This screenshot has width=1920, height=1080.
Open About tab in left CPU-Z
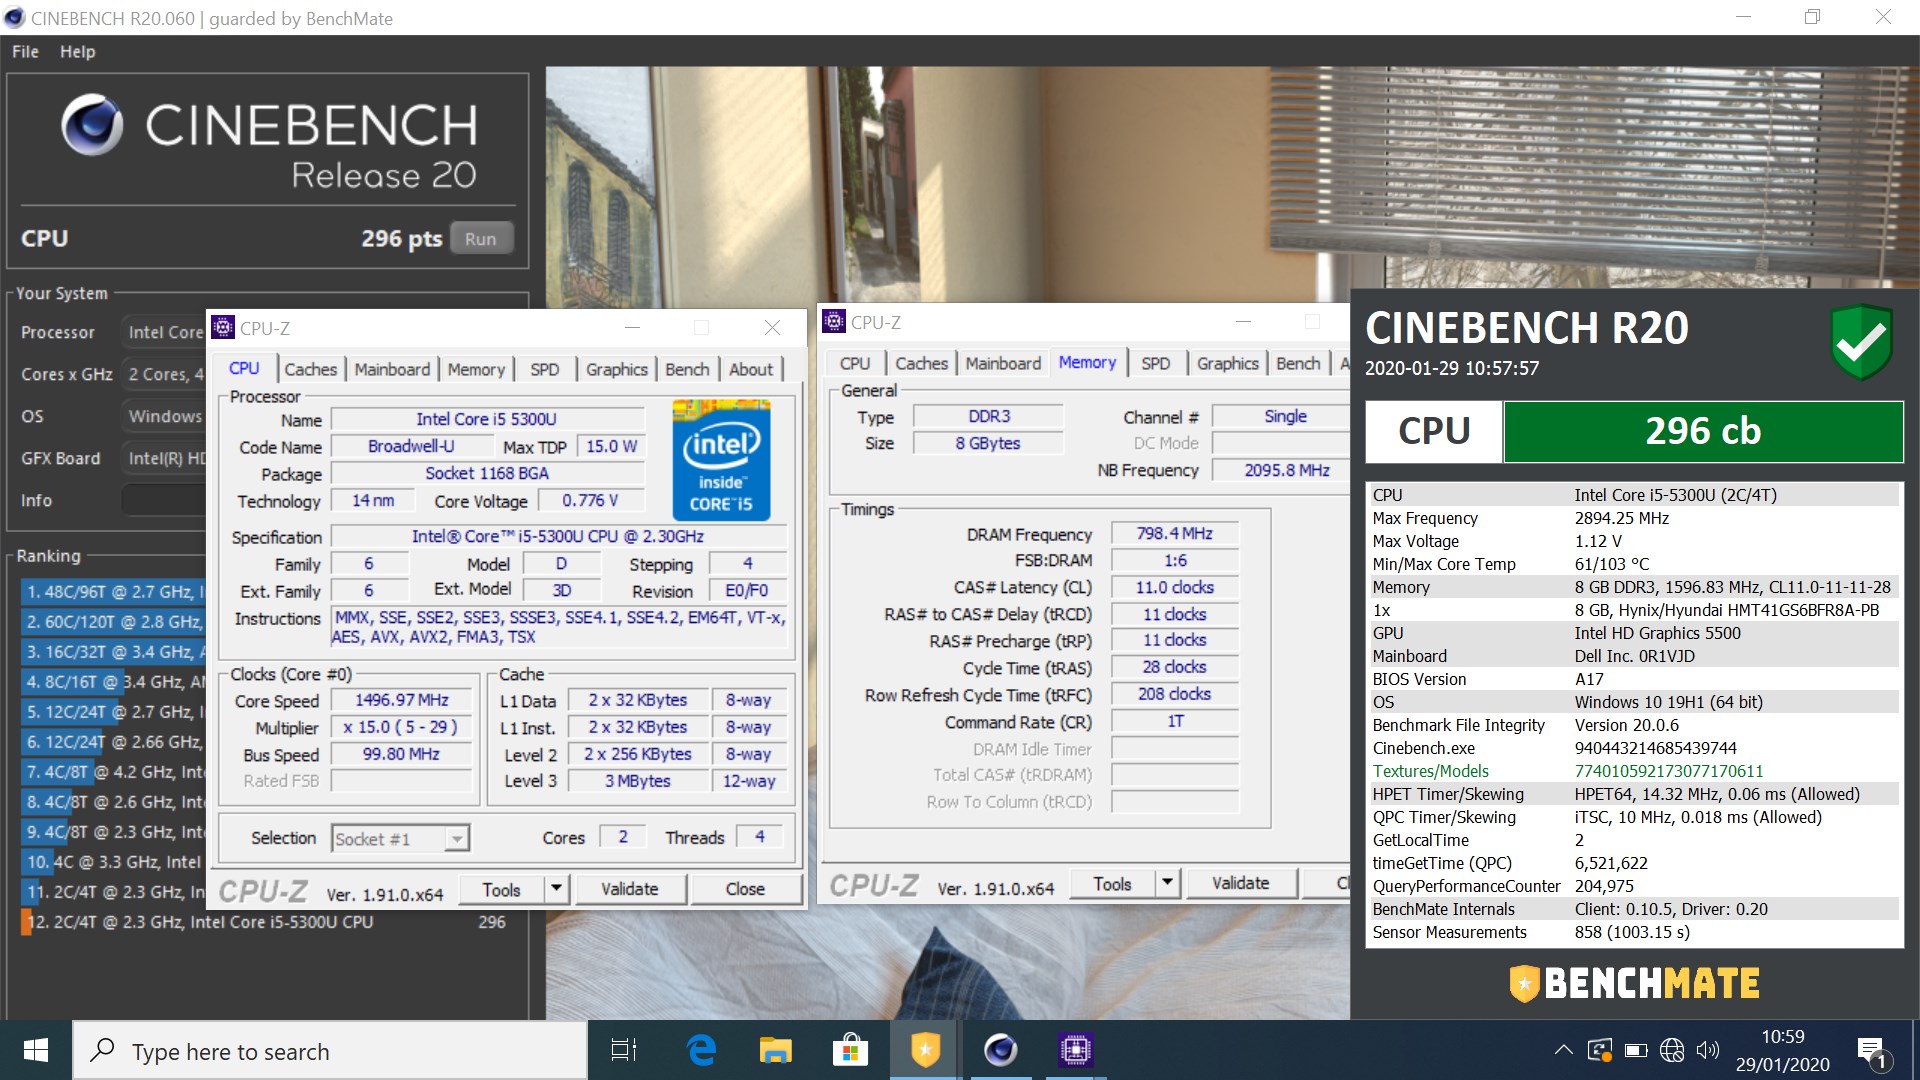[x=751, y=369]
